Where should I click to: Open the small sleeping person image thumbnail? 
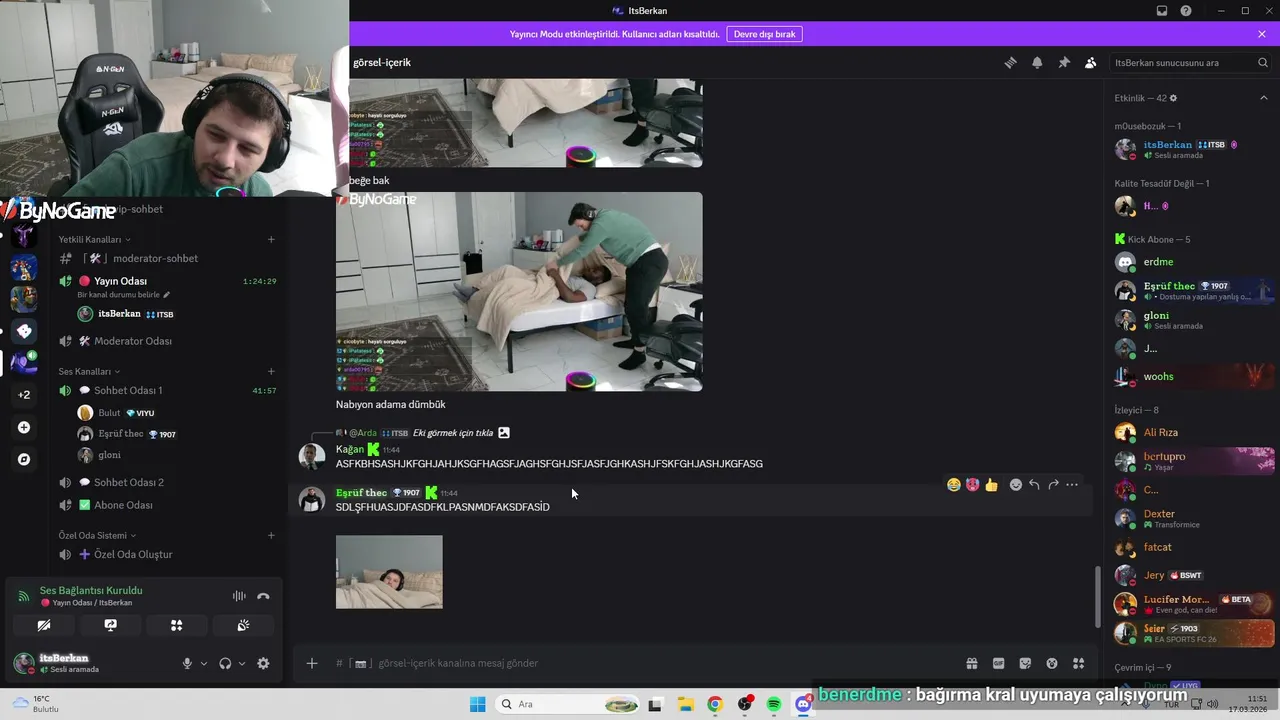click(389, 572)
